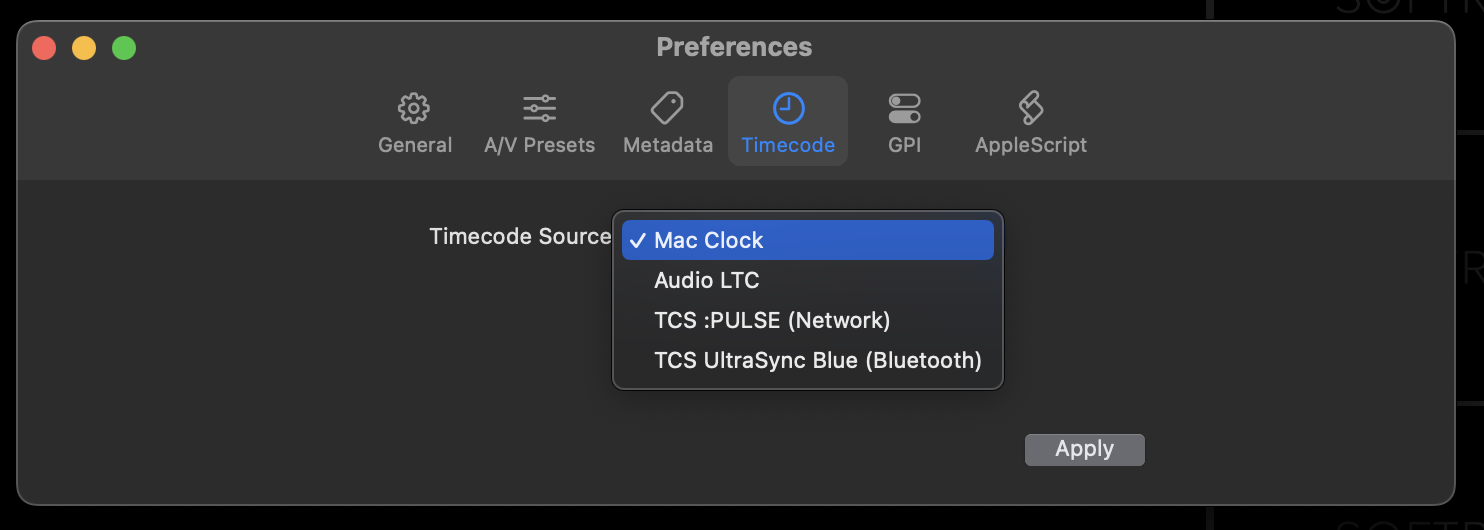Minimize Preferences using the yellow button

(84, 47)
